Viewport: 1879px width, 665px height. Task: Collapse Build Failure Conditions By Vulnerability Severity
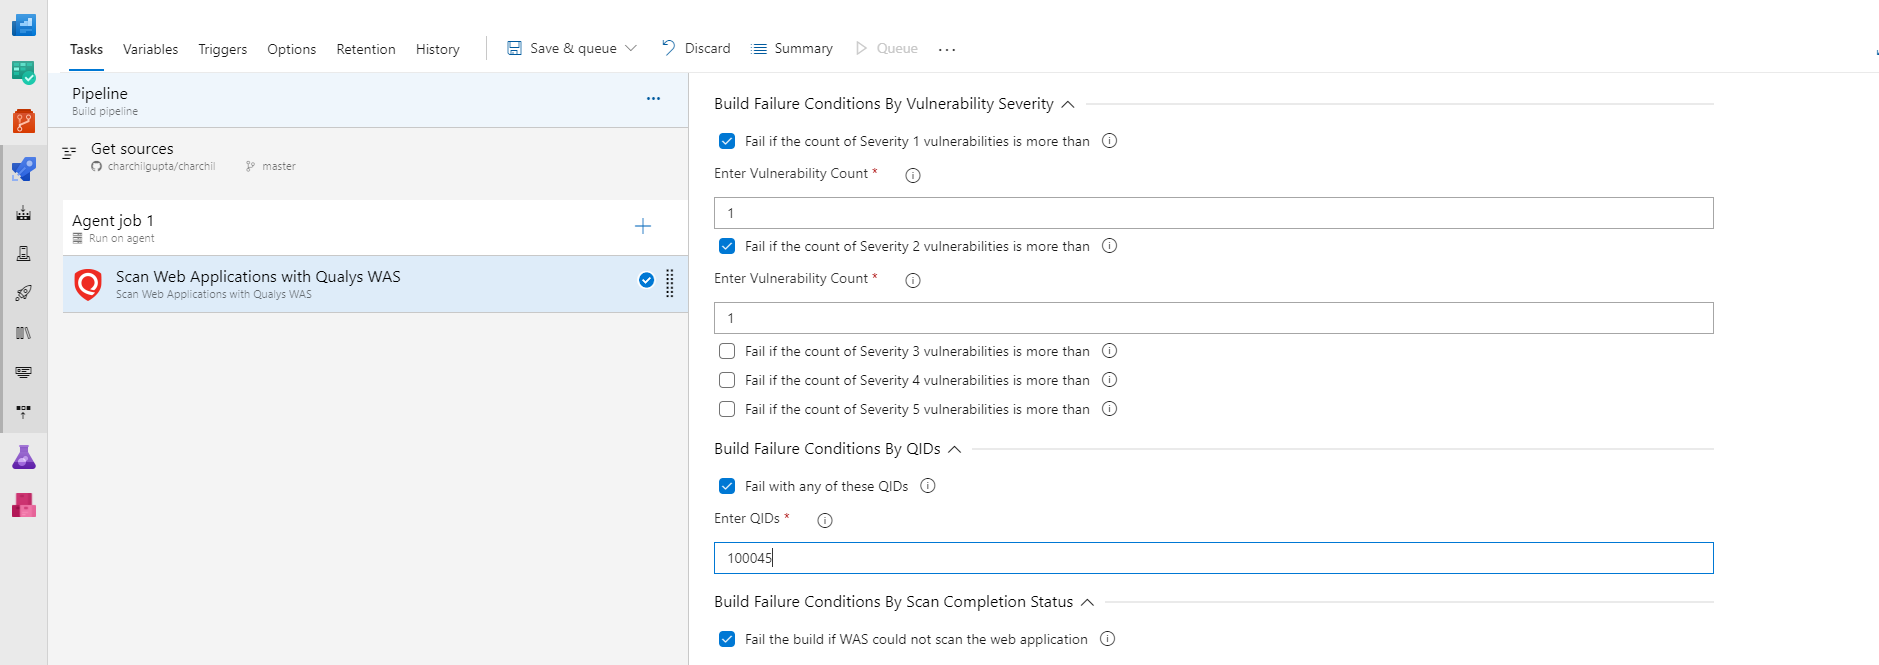[x=1068, y=104]
